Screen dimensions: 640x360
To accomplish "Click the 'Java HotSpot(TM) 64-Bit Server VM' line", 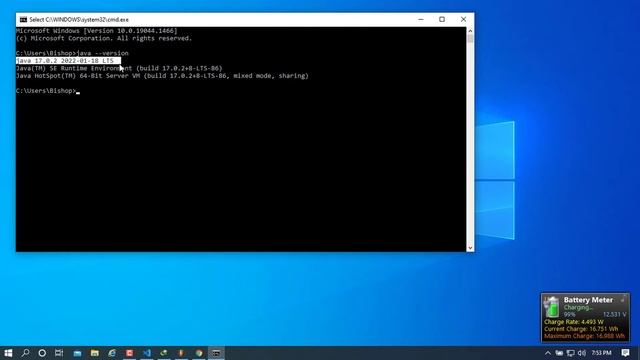I will pyautogui.click(x=162, y=76).
